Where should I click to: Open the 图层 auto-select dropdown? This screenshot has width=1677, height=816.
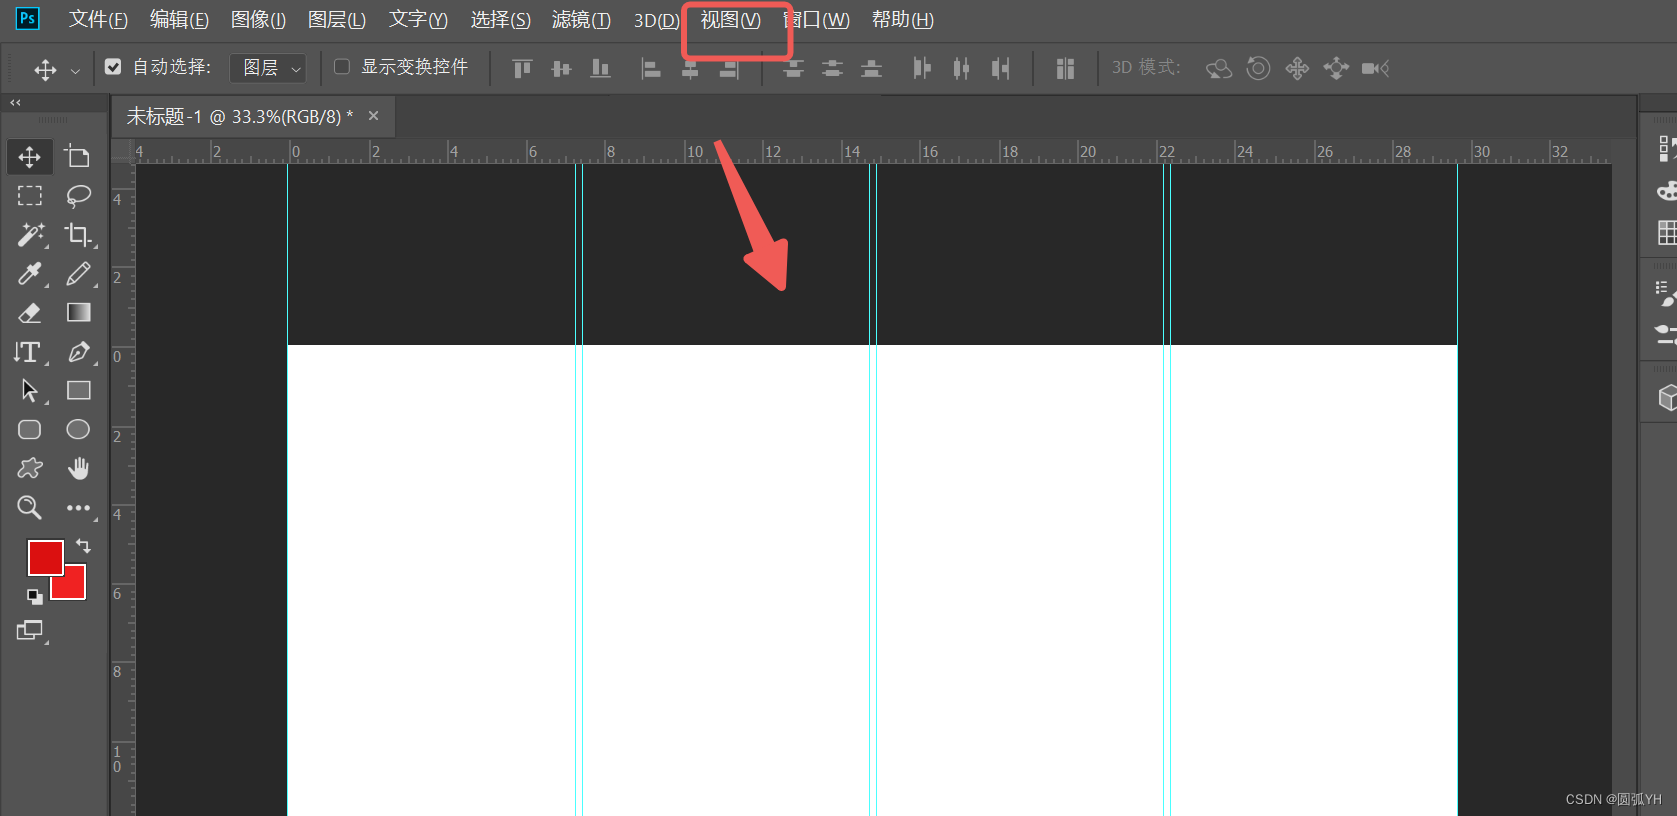[x=268, y=68]
